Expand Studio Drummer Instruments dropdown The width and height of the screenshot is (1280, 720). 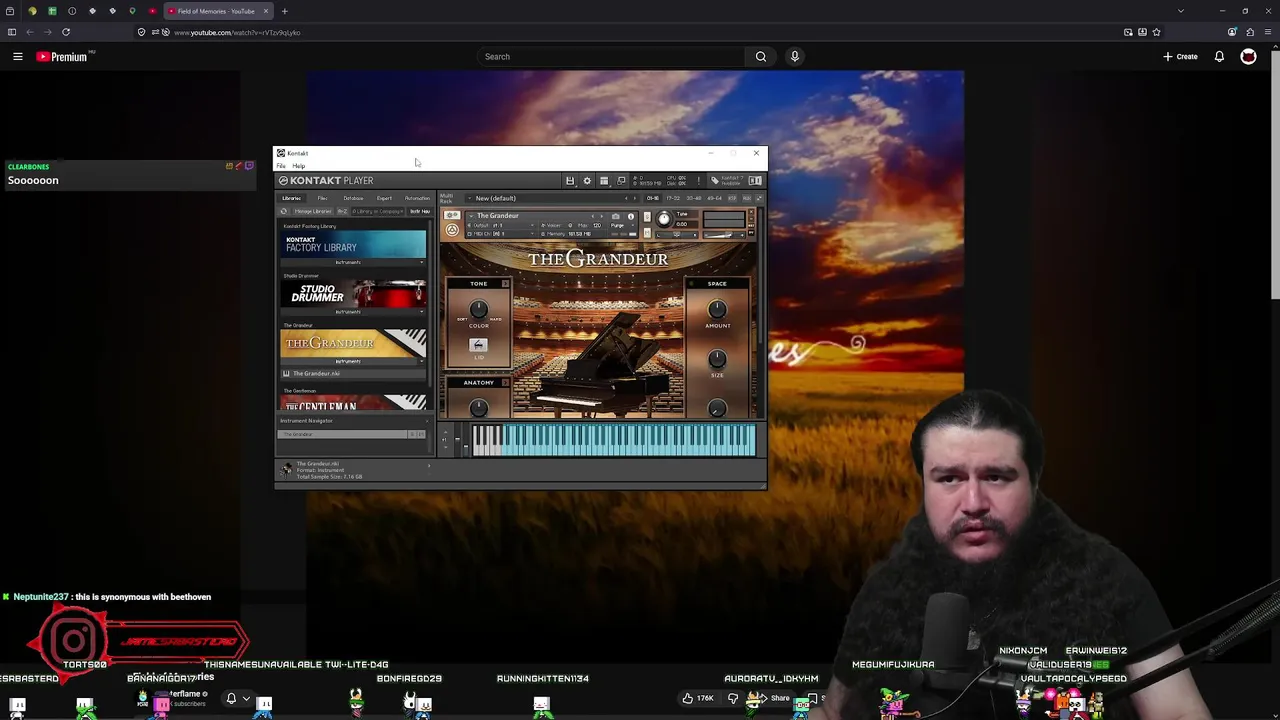pos(421,312)
